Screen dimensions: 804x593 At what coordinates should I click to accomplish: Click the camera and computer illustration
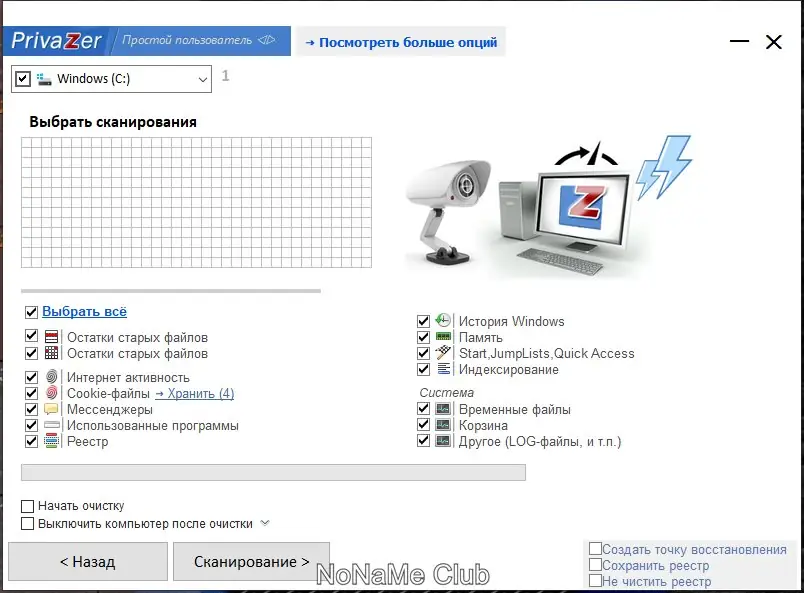point(549,208)
